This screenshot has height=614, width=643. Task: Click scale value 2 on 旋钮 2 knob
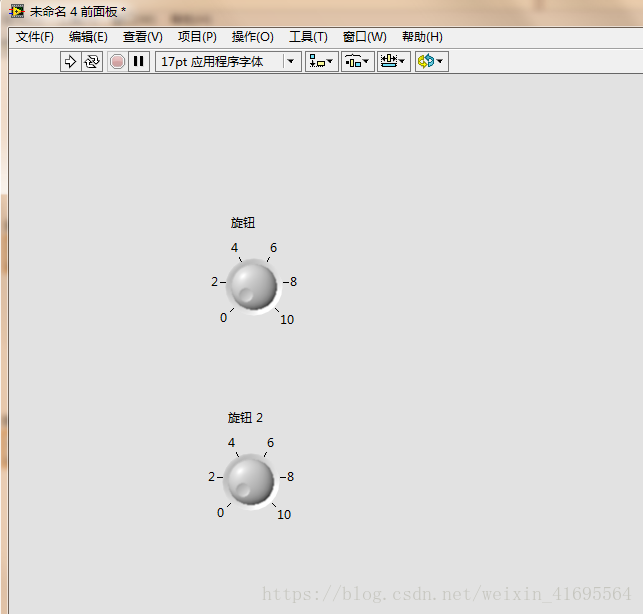click(x=212, y=477)
